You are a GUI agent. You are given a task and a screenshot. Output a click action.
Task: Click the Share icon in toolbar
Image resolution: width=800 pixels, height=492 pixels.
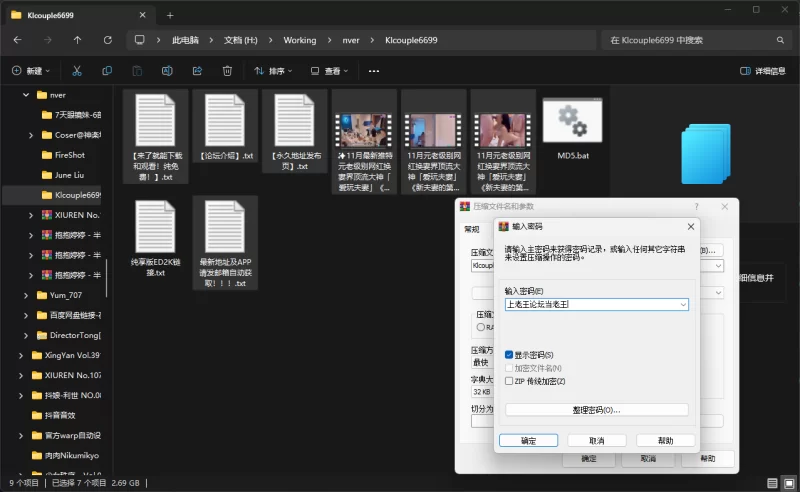click(x=197, y=71)
